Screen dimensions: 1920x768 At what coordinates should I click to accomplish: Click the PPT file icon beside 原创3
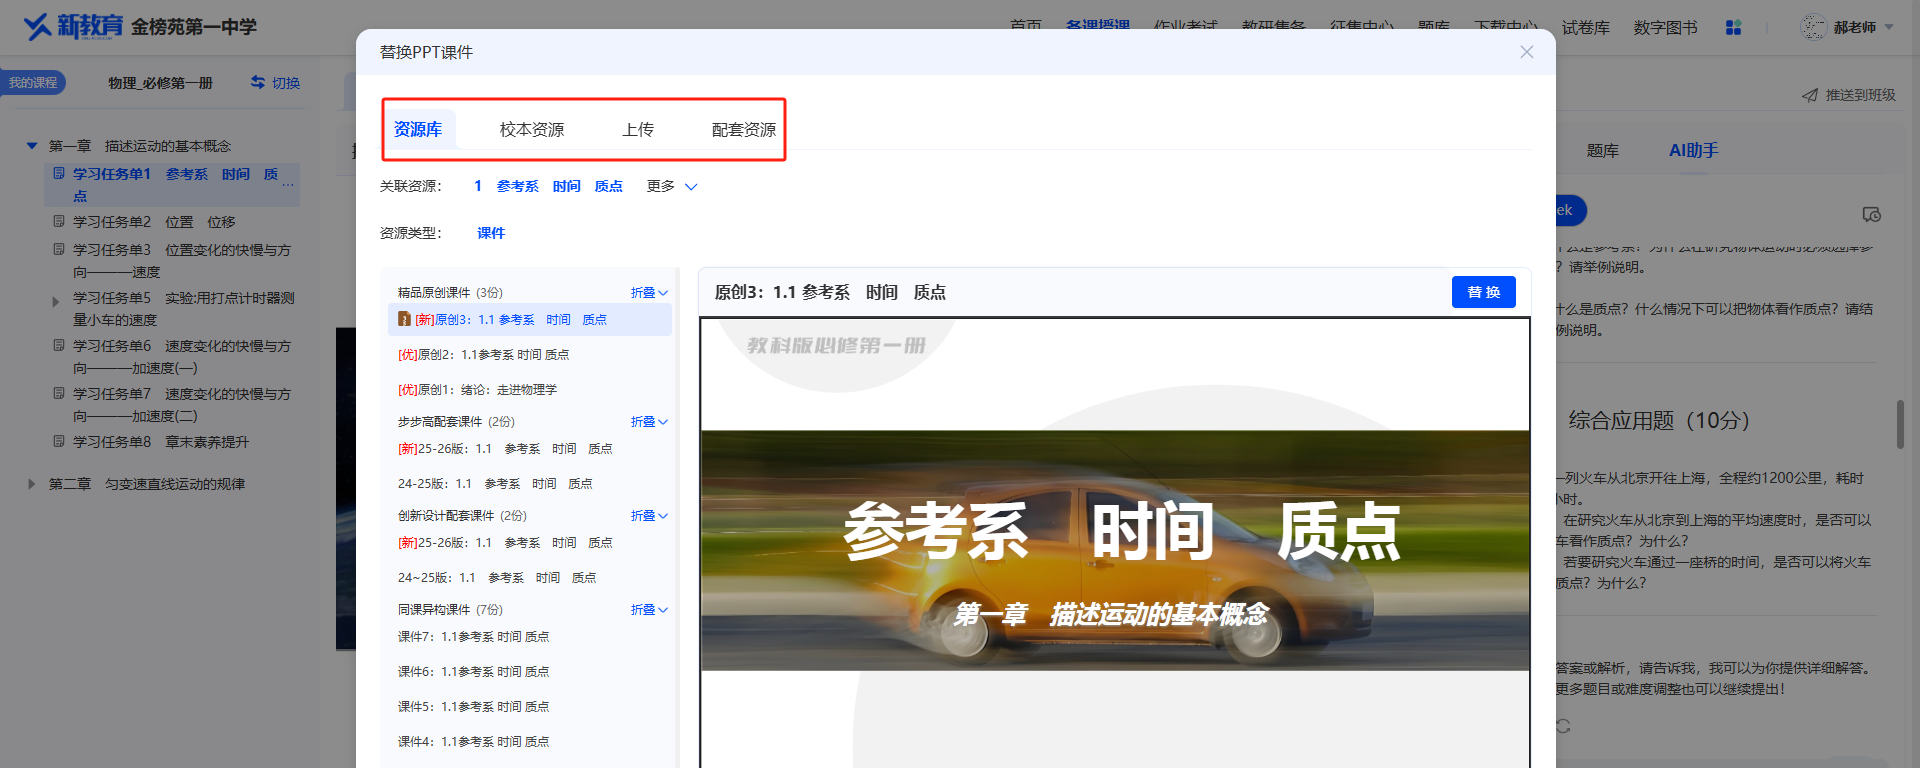404,319
